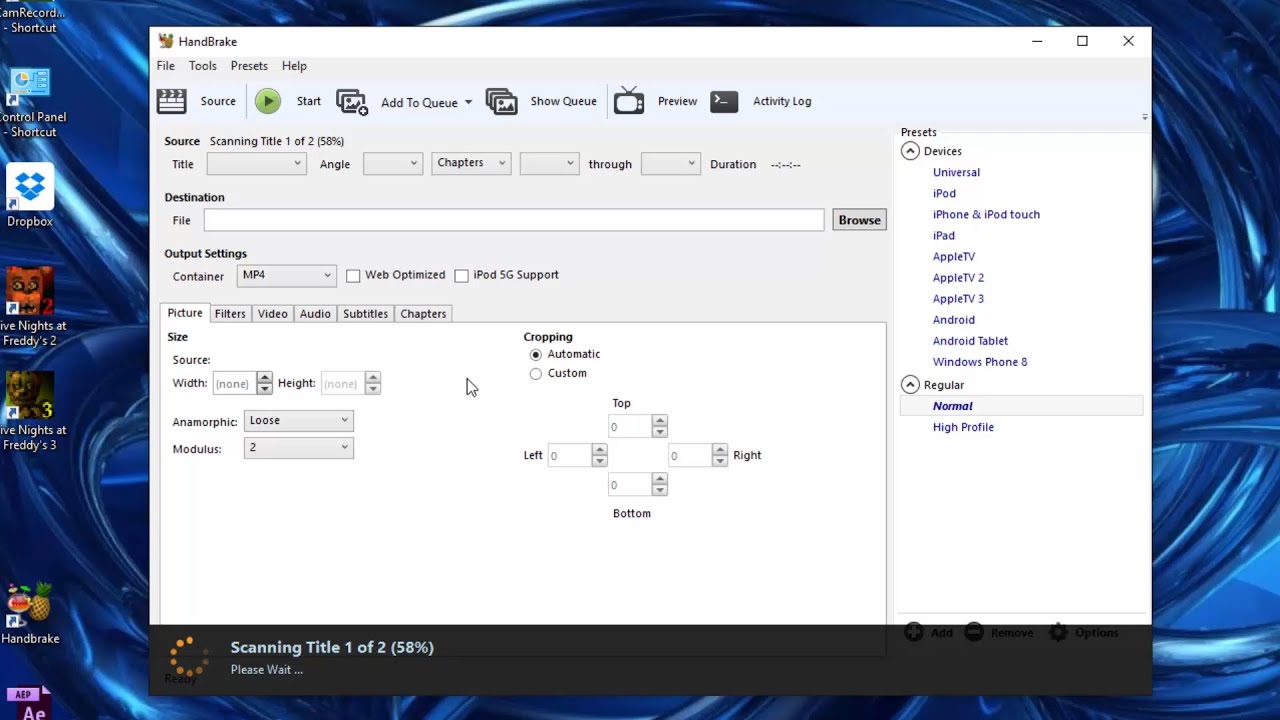This screenshot has width=1280, height=720.
Task: Click the Height stepper field
Action: [342, 384]
